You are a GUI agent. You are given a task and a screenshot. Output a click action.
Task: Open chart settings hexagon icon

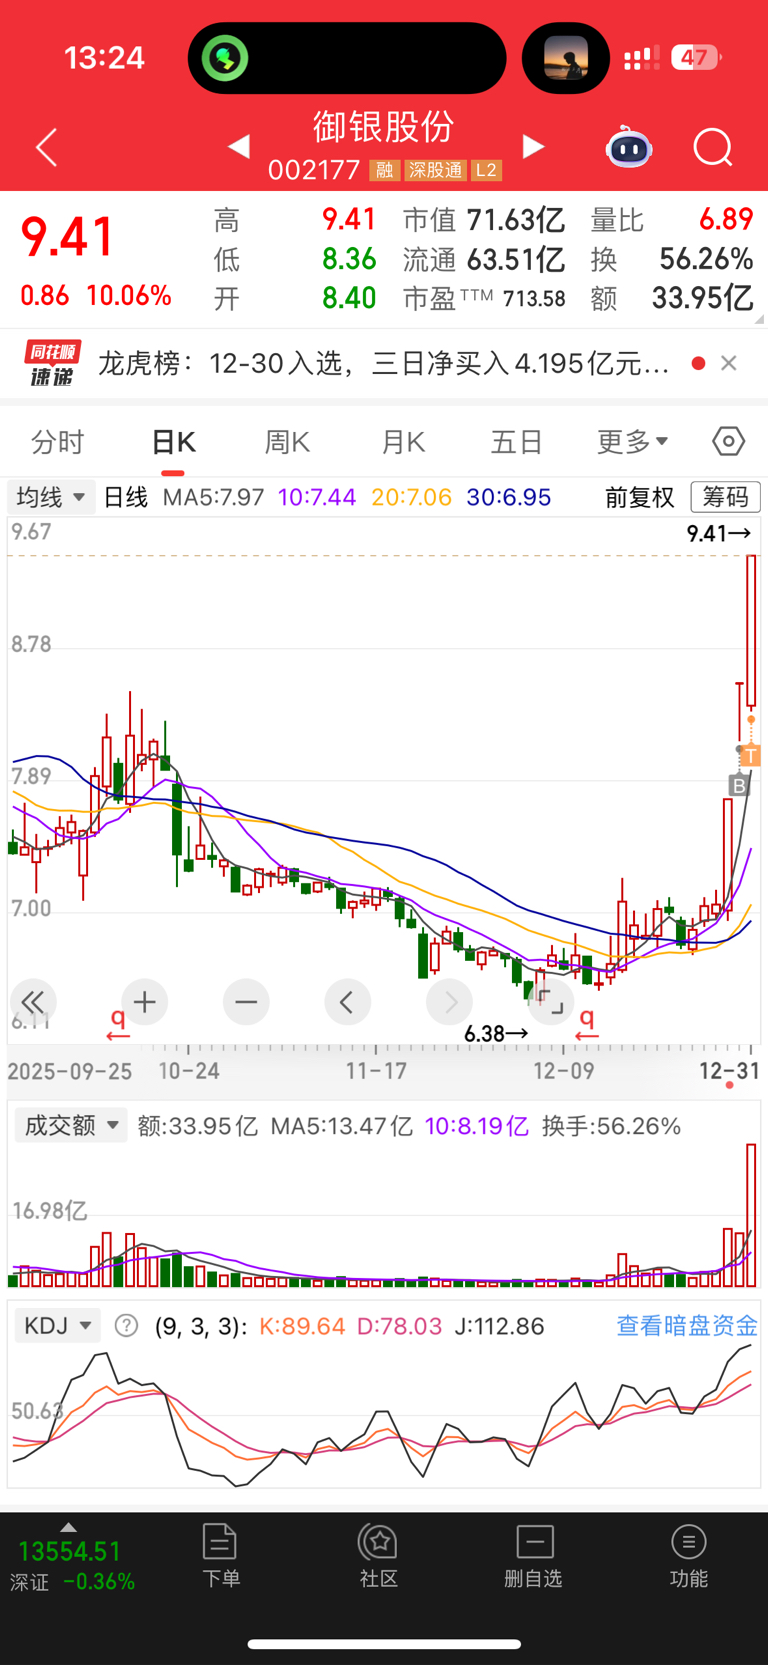pos(729,441)
